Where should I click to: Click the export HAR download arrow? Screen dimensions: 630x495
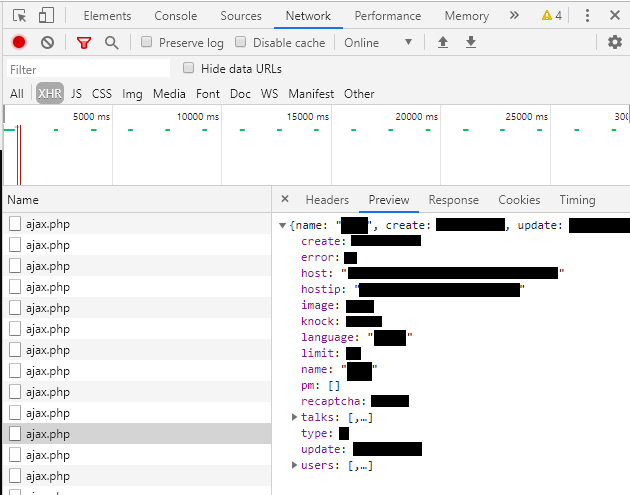pyautogui.click(x=471, y=42)
